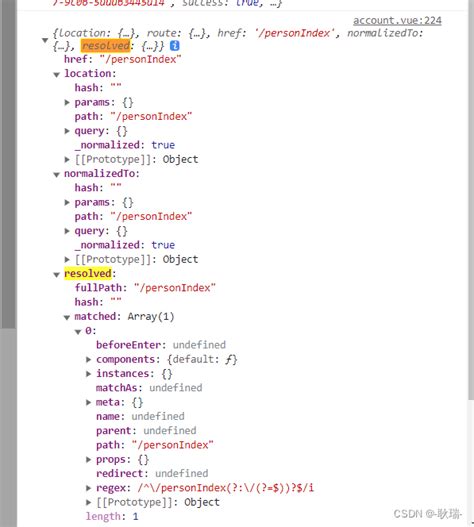
Task: Collapse the normalizedTo object
Action: click(x=56, y=174)
